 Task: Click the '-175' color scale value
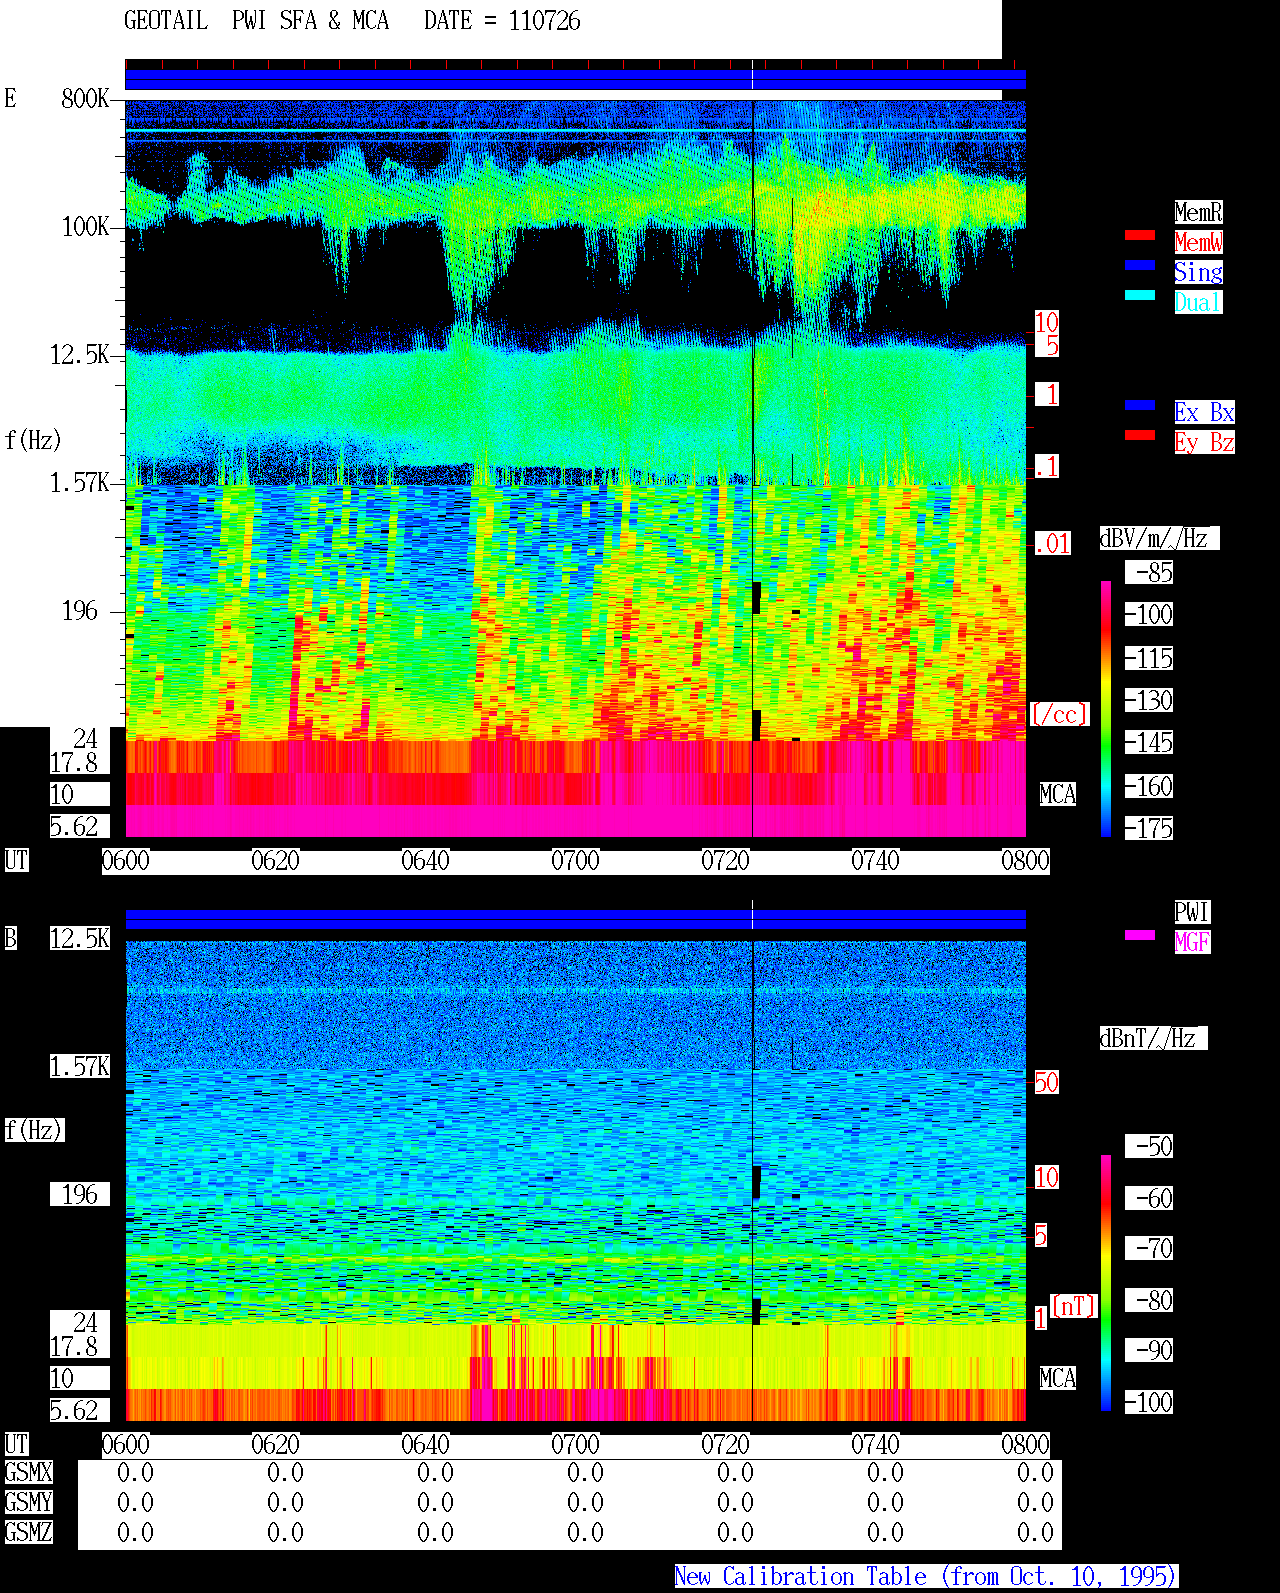tap(1149, 828)
